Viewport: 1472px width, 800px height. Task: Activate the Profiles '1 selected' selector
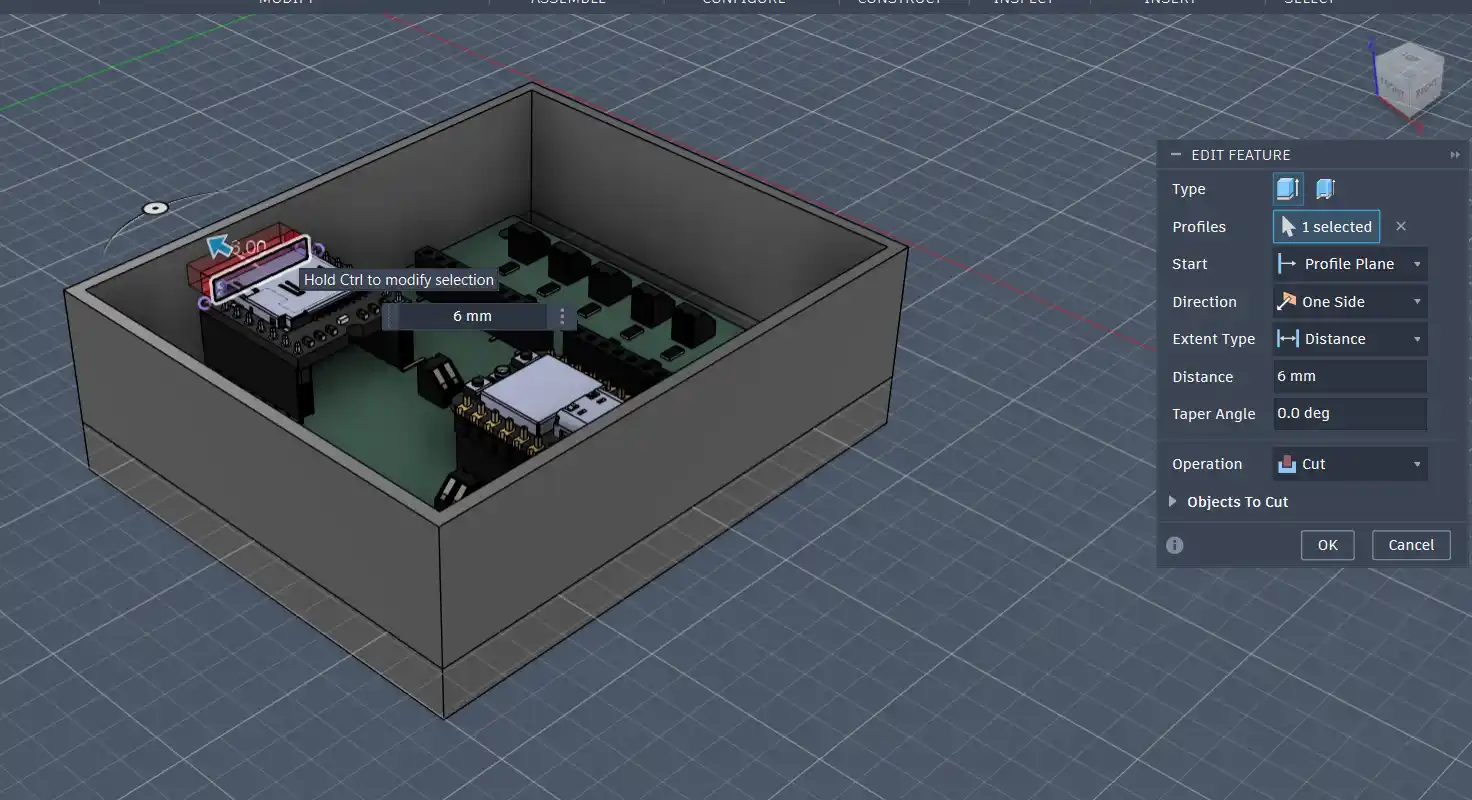1326,227
